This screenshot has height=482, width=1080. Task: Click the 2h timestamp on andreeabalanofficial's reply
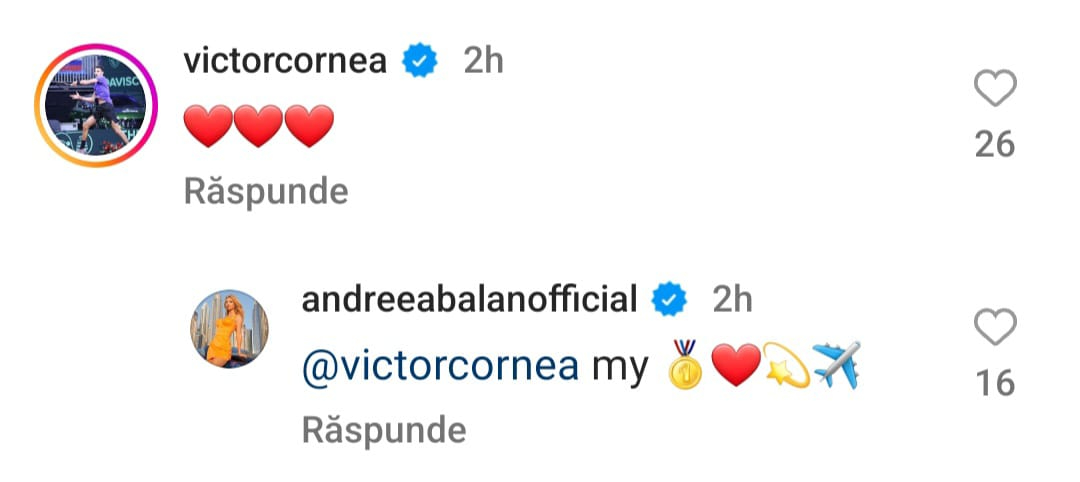(732, 299)
